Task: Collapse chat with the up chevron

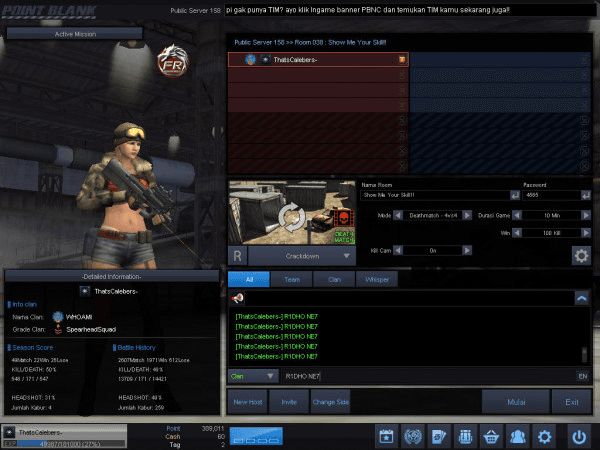Action: click(x=582, y=298)
